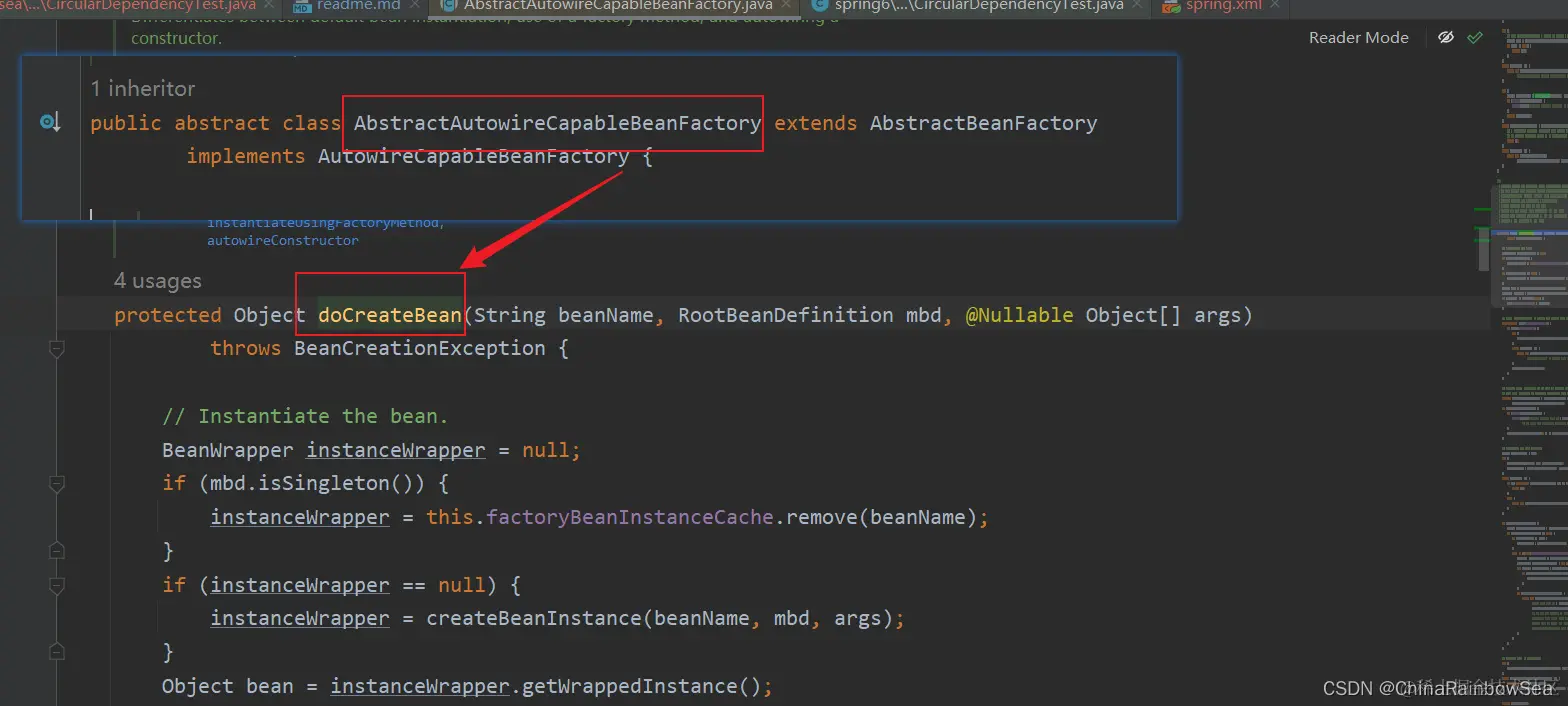Close the readme.md tab
Image resolution: width=1568 pixels, height=706 pixels.
click(413, 6)
